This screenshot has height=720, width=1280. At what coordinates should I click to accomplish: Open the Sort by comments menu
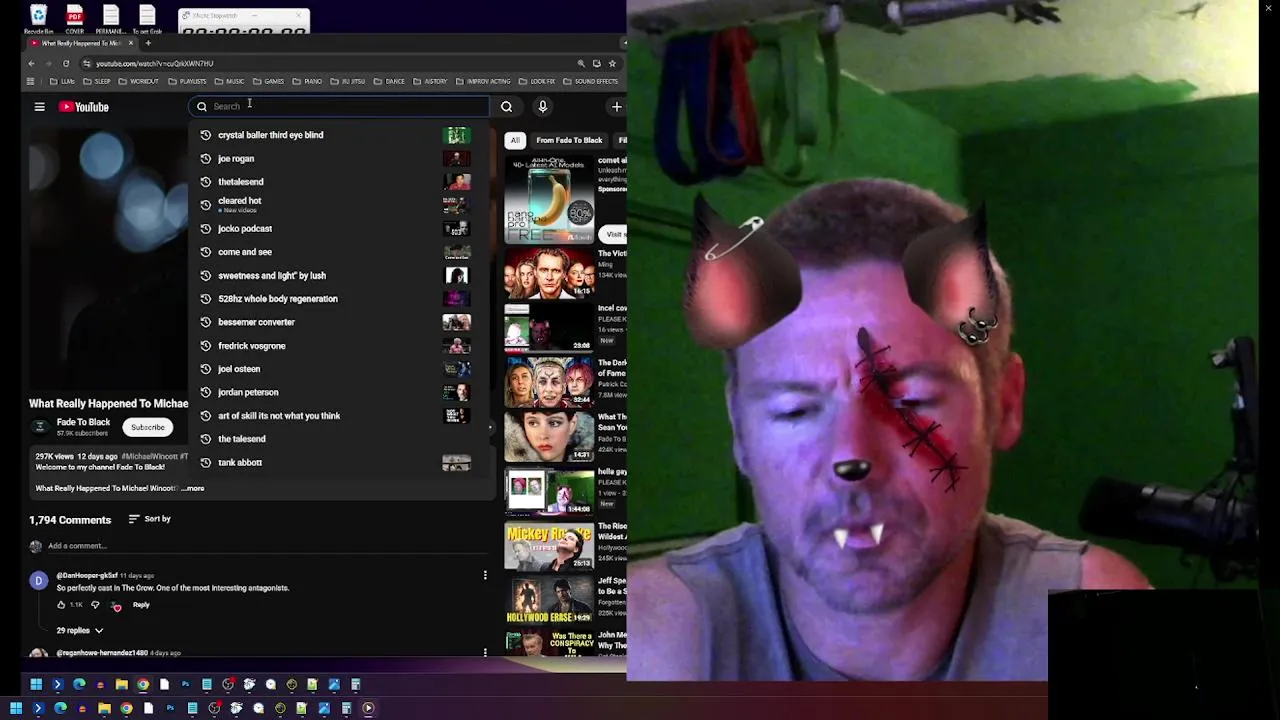click(x=150, y=519)
